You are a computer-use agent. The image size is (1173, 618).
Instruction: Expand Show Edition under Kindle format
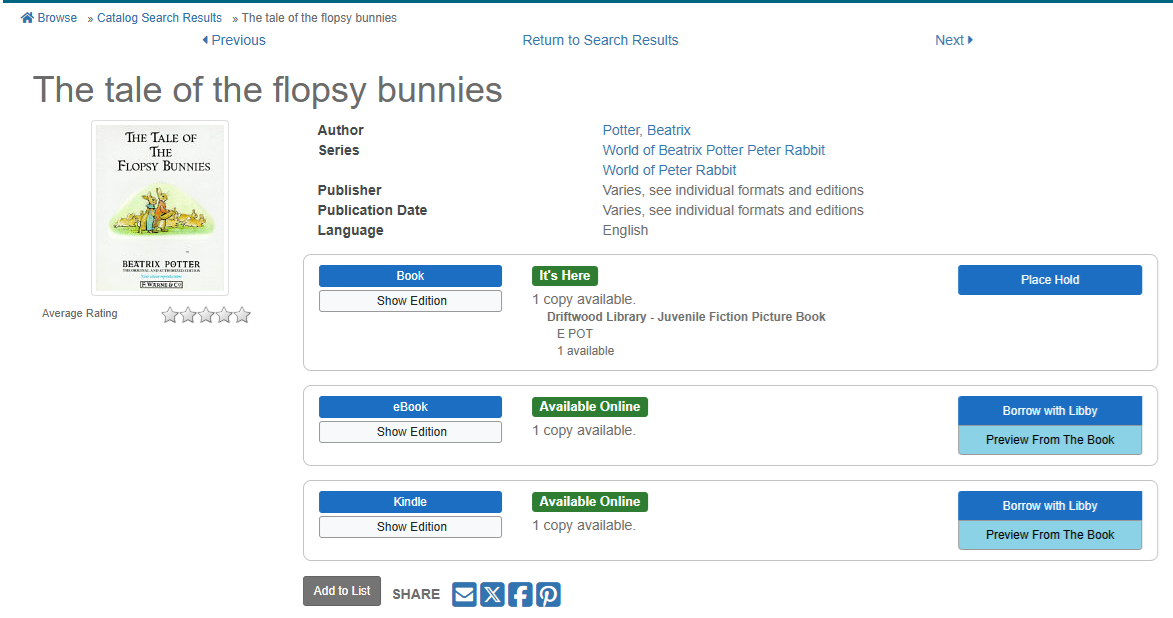tap(410, 527)
